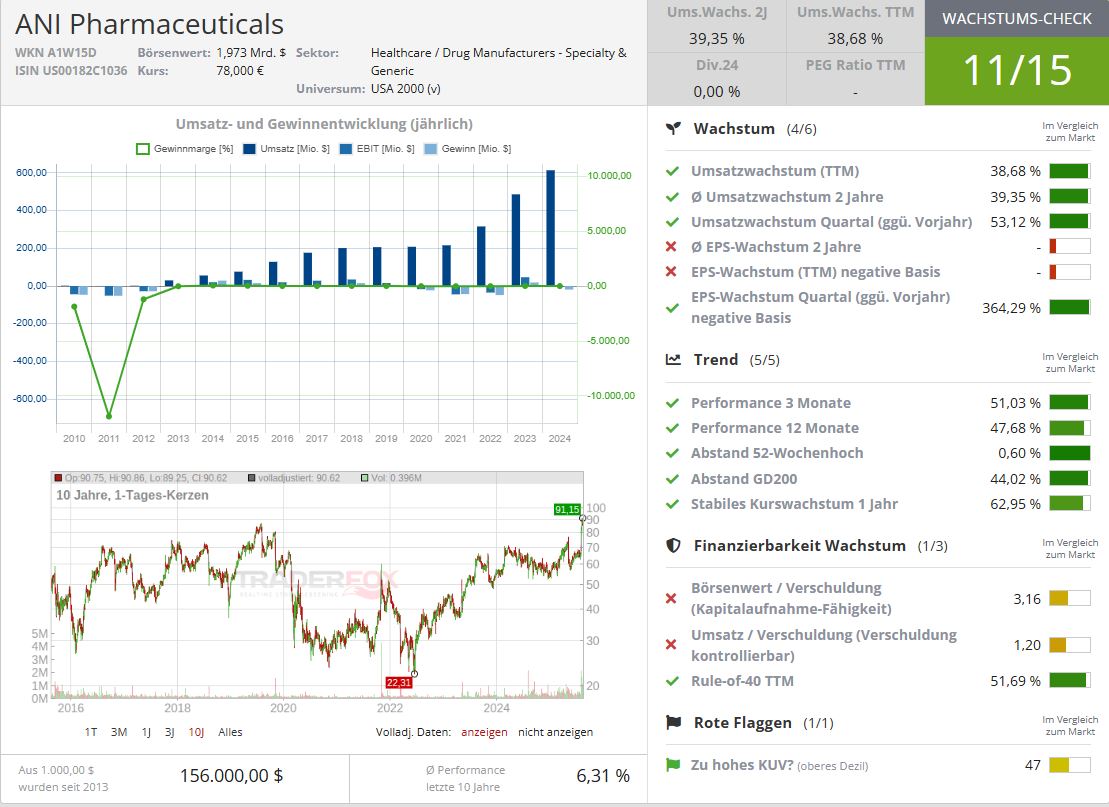Click the grey square before volladjustiert
The image size is (1109, 807).
point(252,478)
